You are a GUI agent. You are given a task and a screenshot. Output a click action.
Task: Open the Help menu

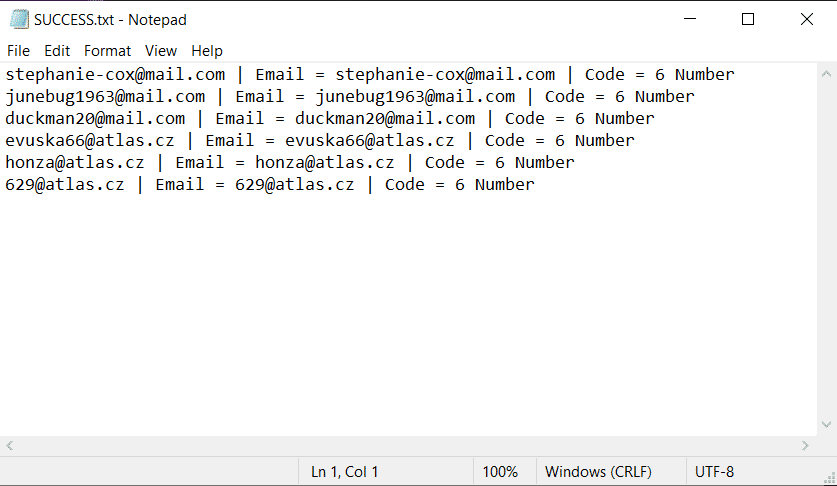207,50
